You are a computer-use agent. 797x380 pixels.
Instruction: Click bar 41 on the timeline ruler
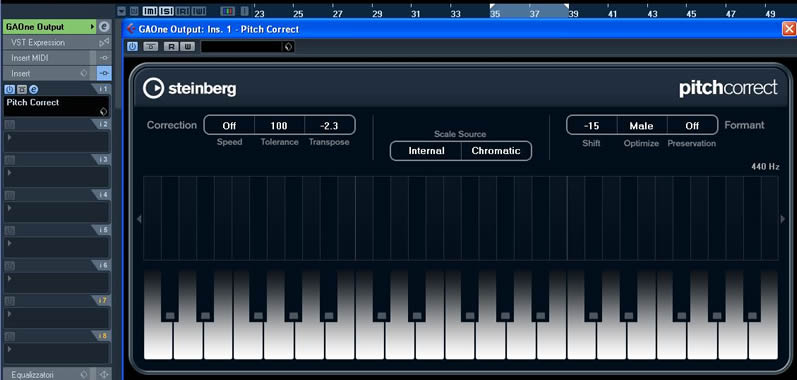[612, 14]
